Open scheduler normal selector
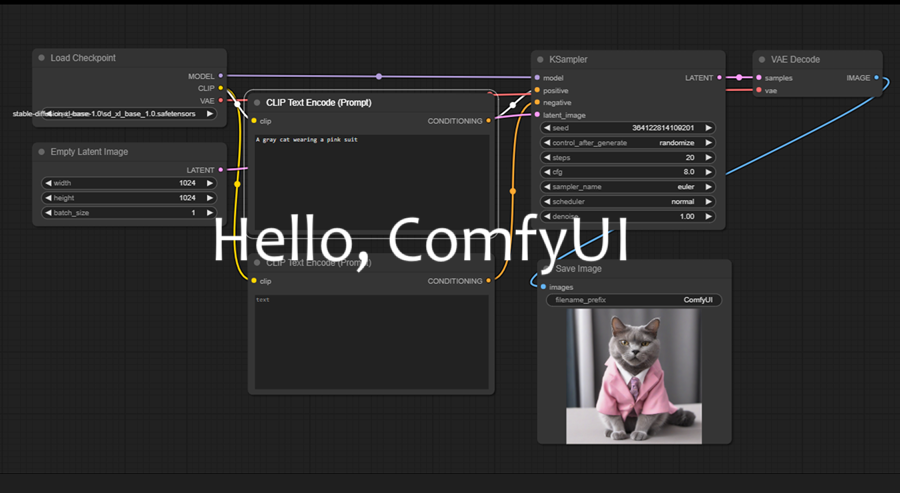 pos(628,202)
